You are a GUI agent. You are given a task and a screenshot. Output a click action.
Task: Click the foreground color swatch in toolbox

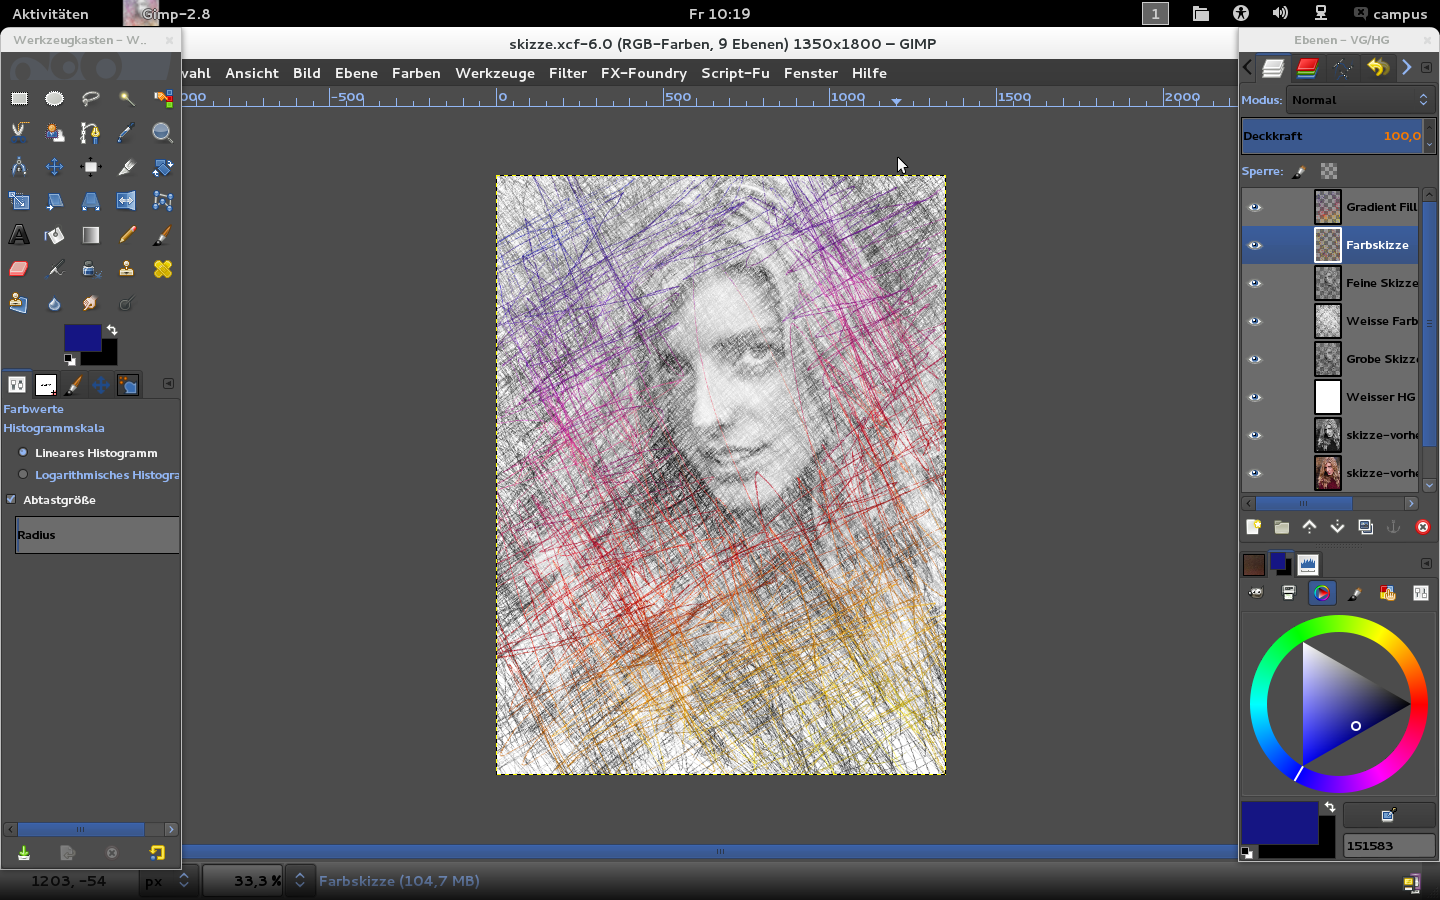coord(81,338)
